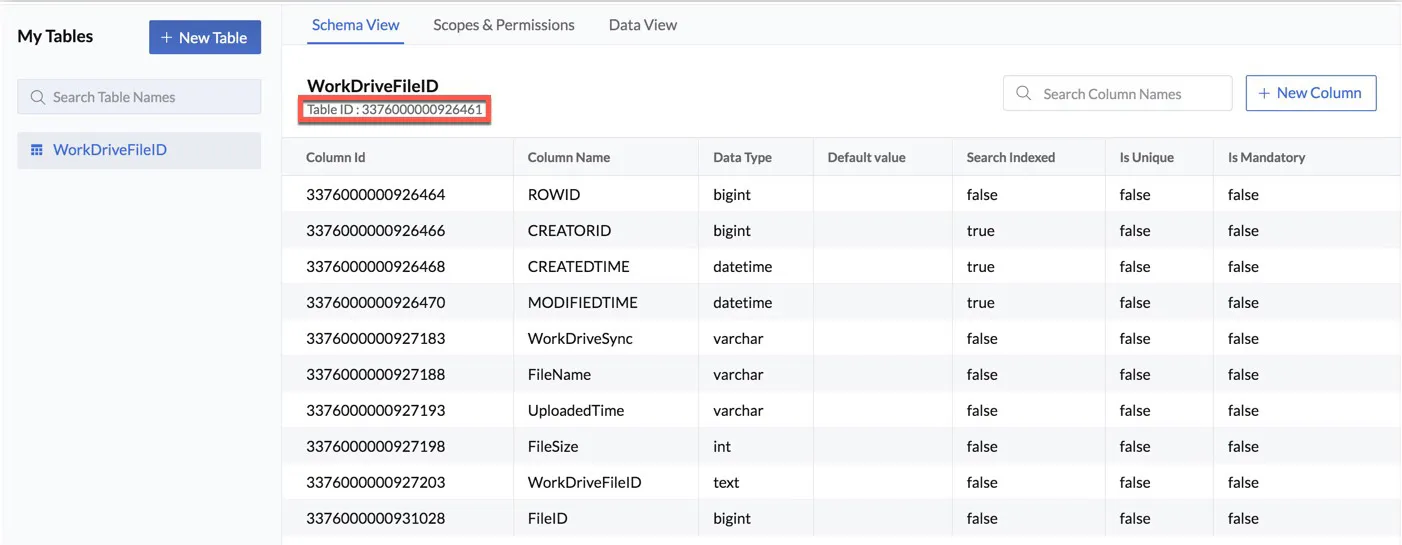Select WorkDriveFileID table in My Tables list
The width and height of the screenshot is (1402, 545).
pos(139,150)
